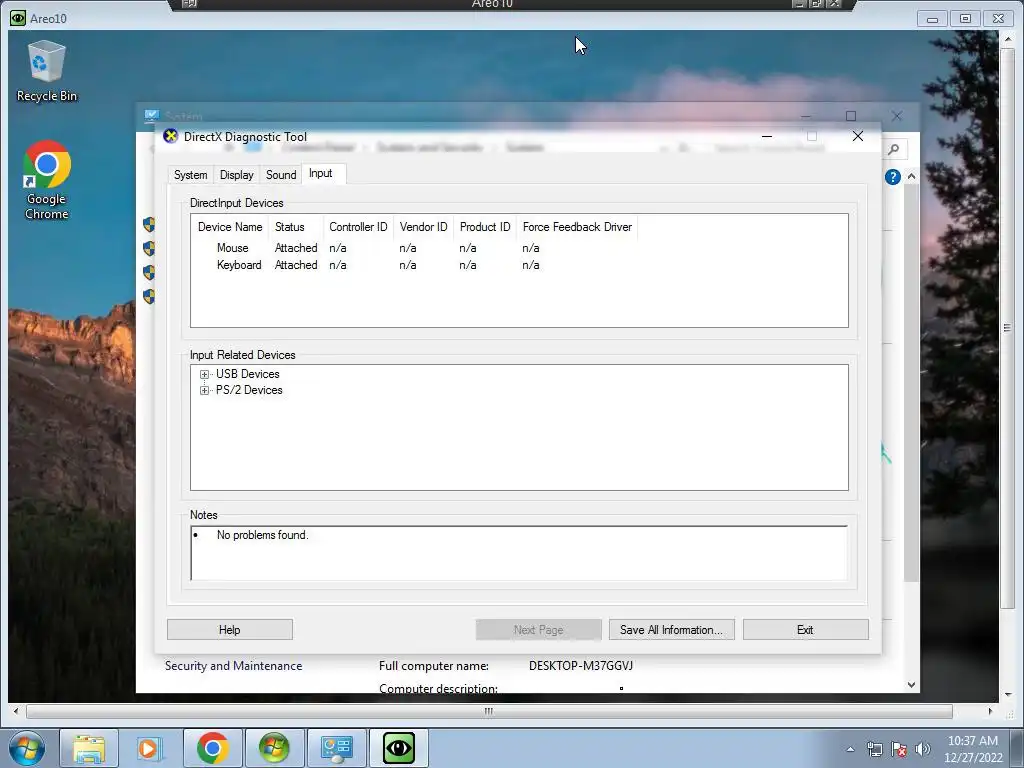Click Save All Information button
The width and height of the screenshot is (1024, 768).
(671, 630)
